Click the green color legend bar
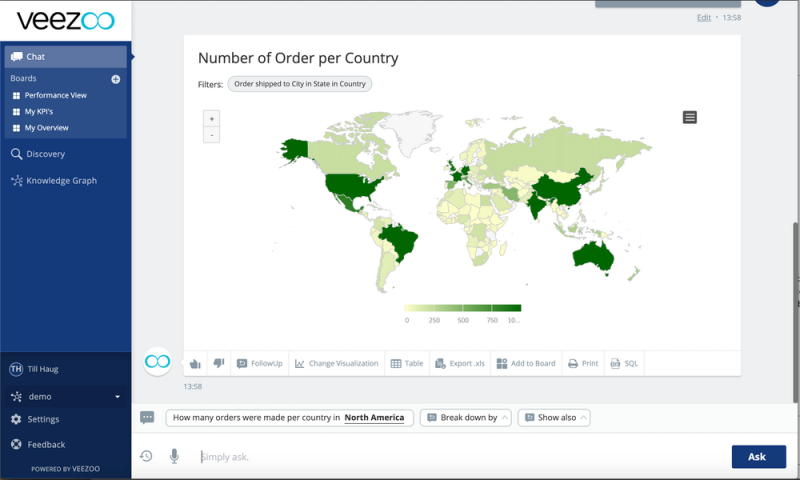 [463, 308]
